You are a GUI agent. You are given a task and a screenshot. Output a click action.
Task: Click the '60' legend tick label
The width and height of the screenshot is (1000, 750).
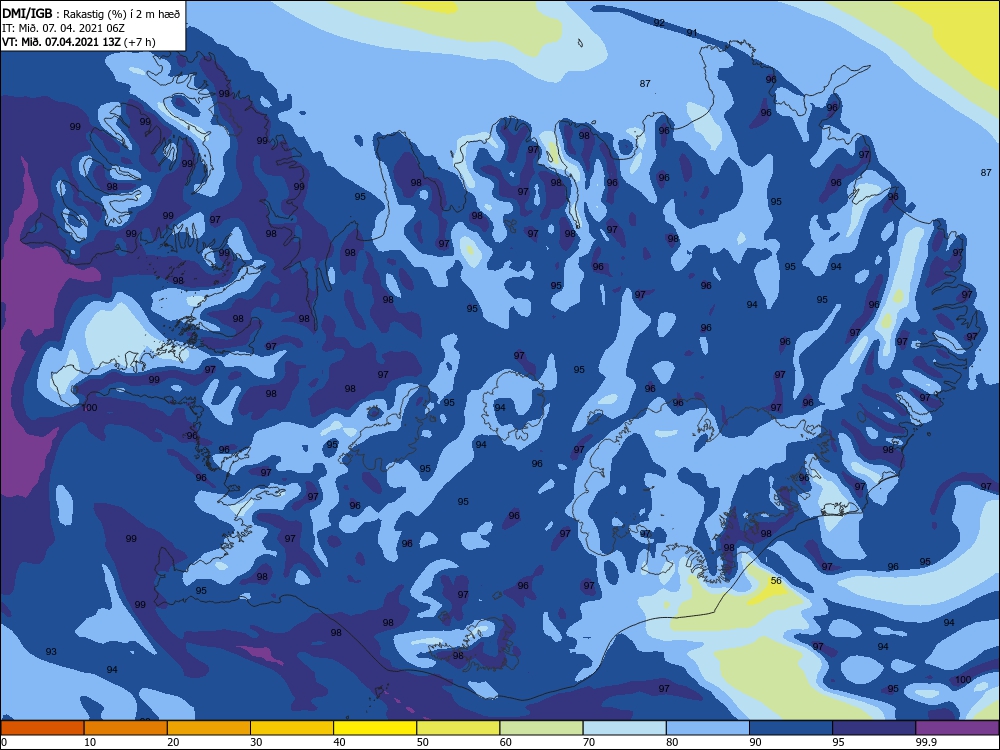tap(506, 742)
